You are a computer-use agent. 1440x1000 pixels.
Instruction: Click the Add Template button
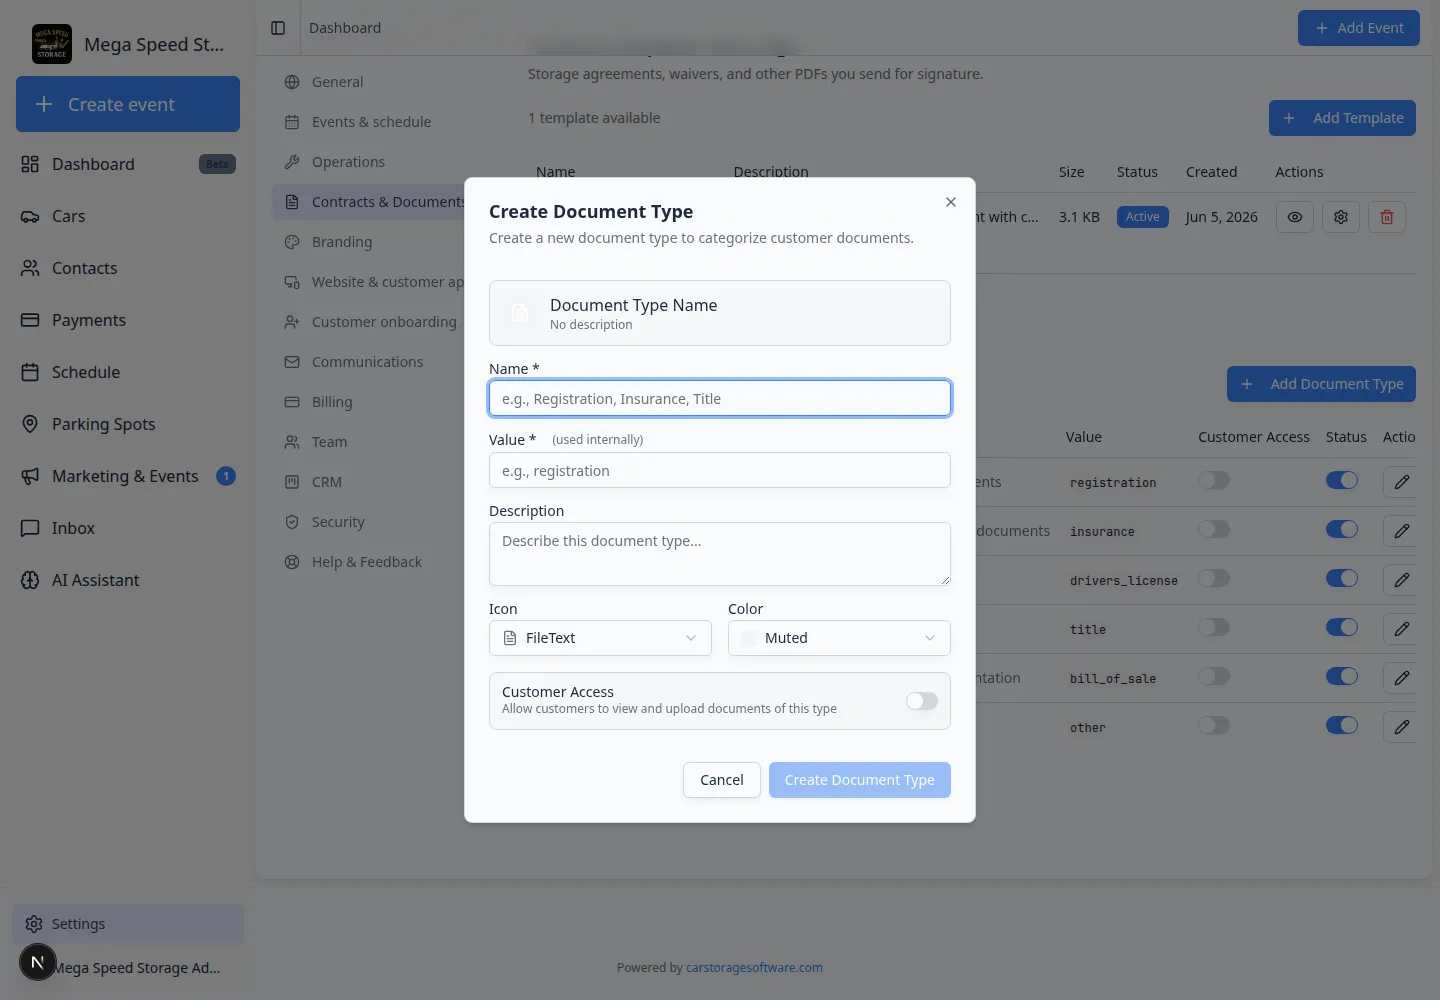(1342, 118)
